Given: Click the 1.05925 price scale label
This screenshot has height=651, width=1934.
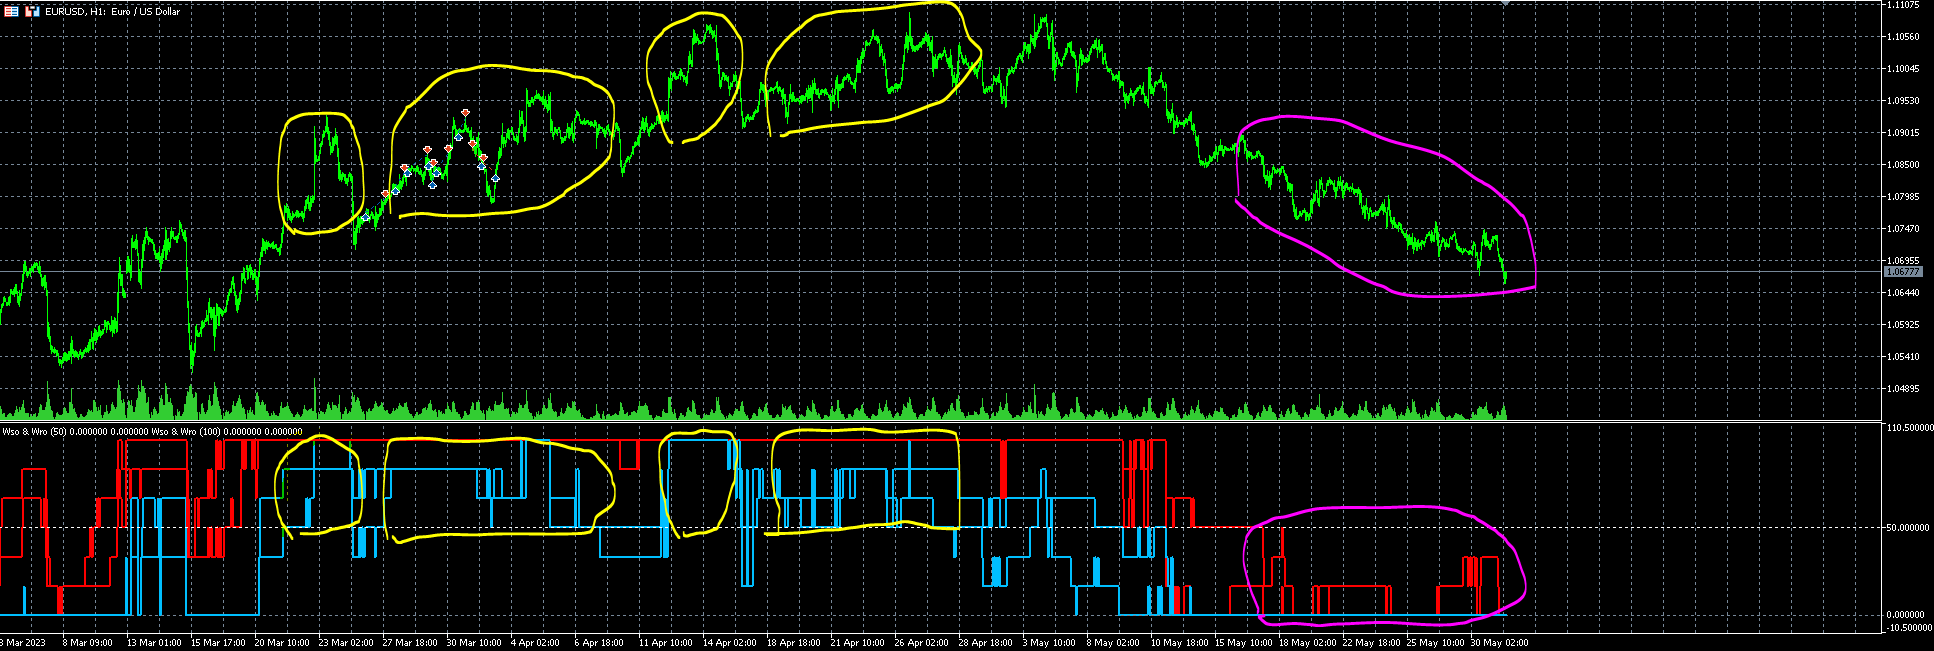Looking at the screenshot, I should (1903, 325).
